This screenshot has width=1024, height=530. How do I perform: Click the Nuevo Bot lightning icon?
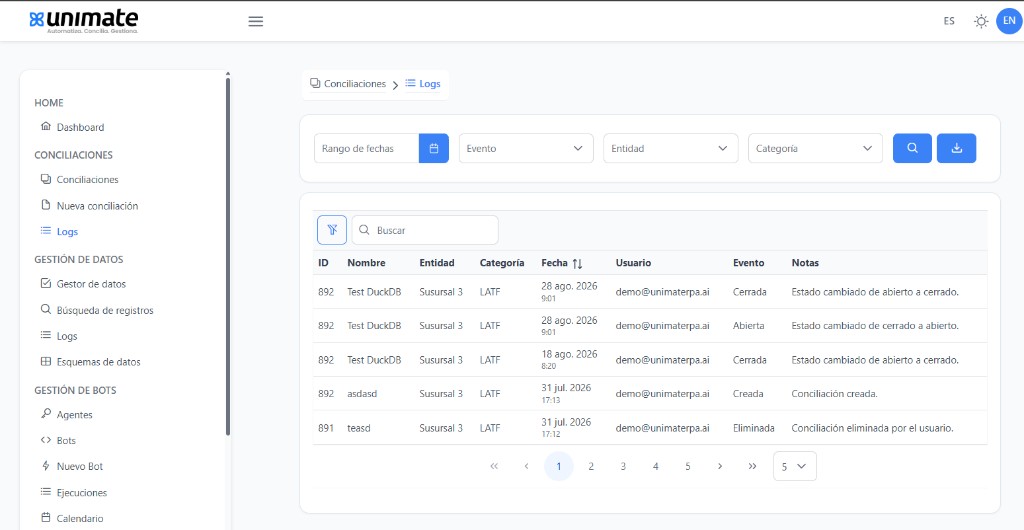[46, 466]
